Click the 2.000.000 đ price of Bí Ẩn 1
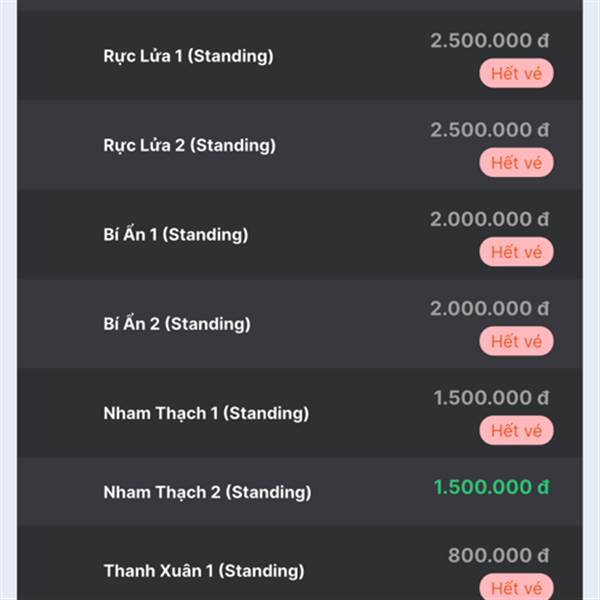The width and height of the screenshot is (600, 600). (x=490, y=219)
